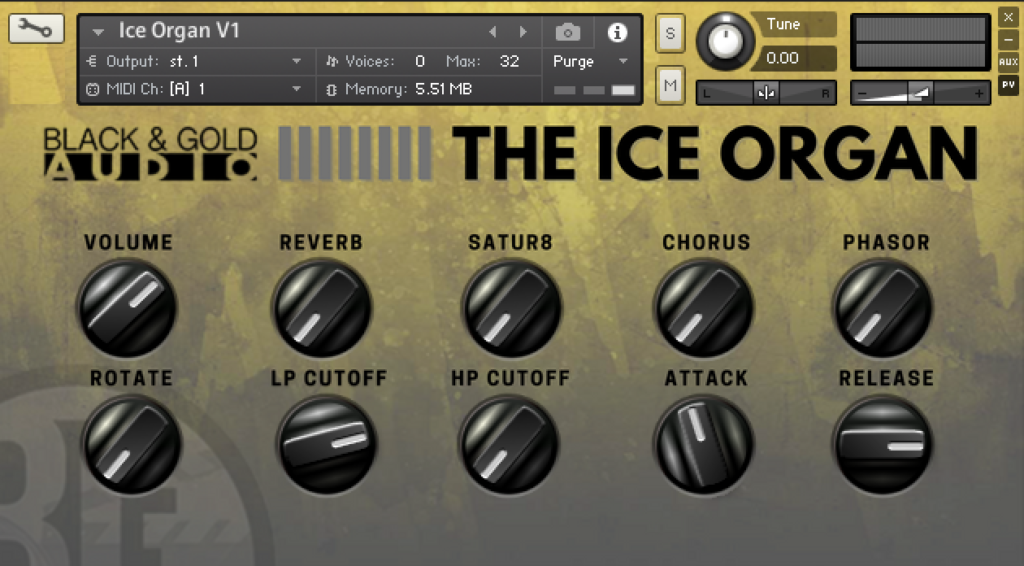Click the VOLUME knob
Image resolution: width=1024 pixels, height=566 pixels.
[x=128, y=307]
